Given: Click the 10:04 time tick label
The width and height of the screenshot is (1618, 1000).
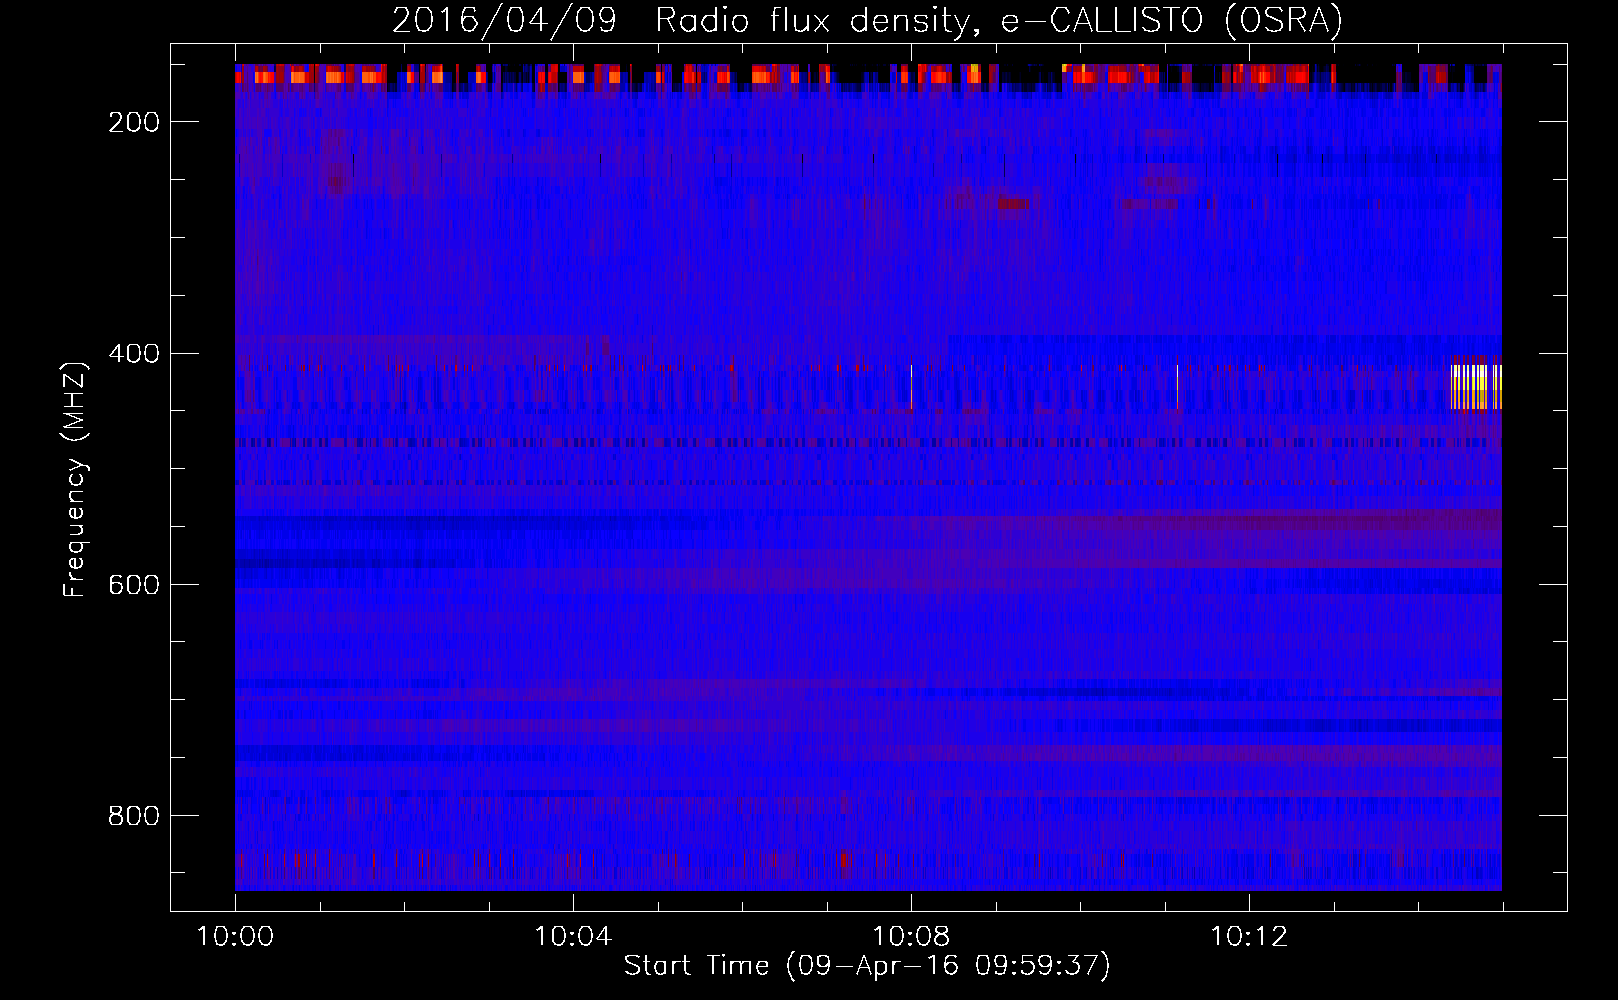Looking at the screenshot, I should point(573,937).
